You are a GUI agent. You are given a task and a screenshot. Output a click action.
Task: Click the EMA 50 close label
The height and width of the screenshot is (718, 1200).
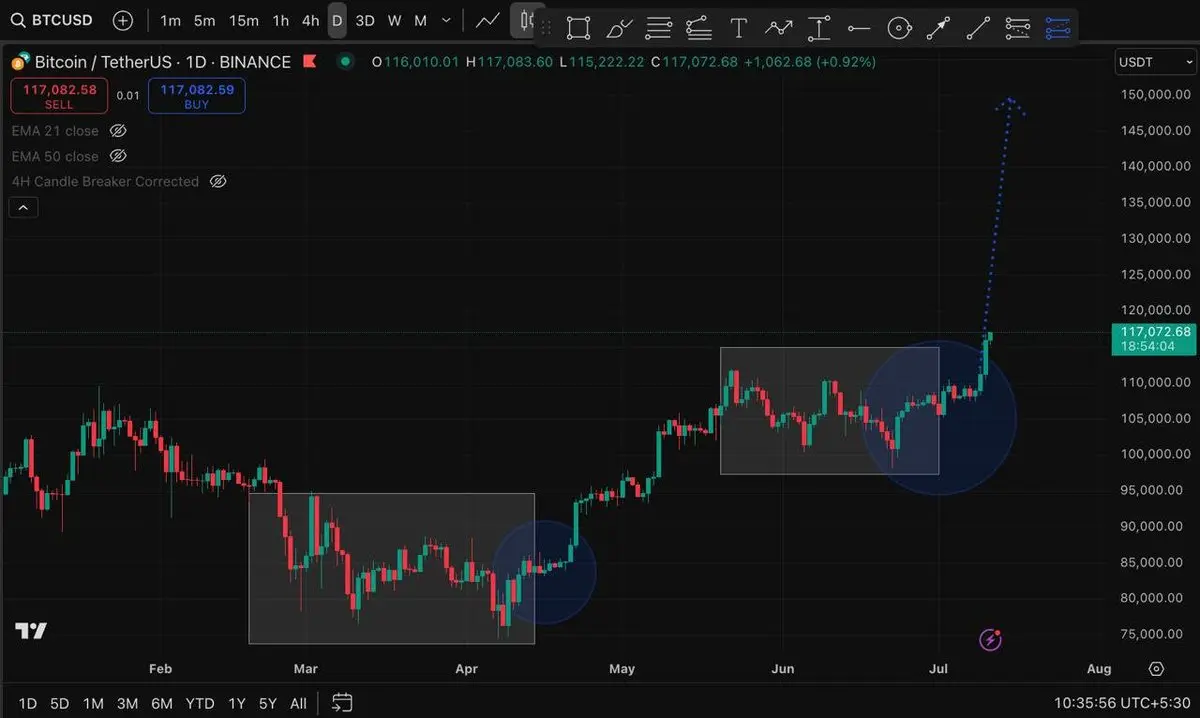click(55, 156)
